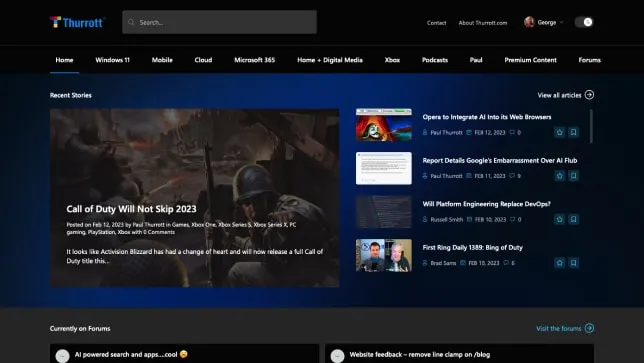Open the Paul nav item
644x363 pixels.
pos(476,60)
